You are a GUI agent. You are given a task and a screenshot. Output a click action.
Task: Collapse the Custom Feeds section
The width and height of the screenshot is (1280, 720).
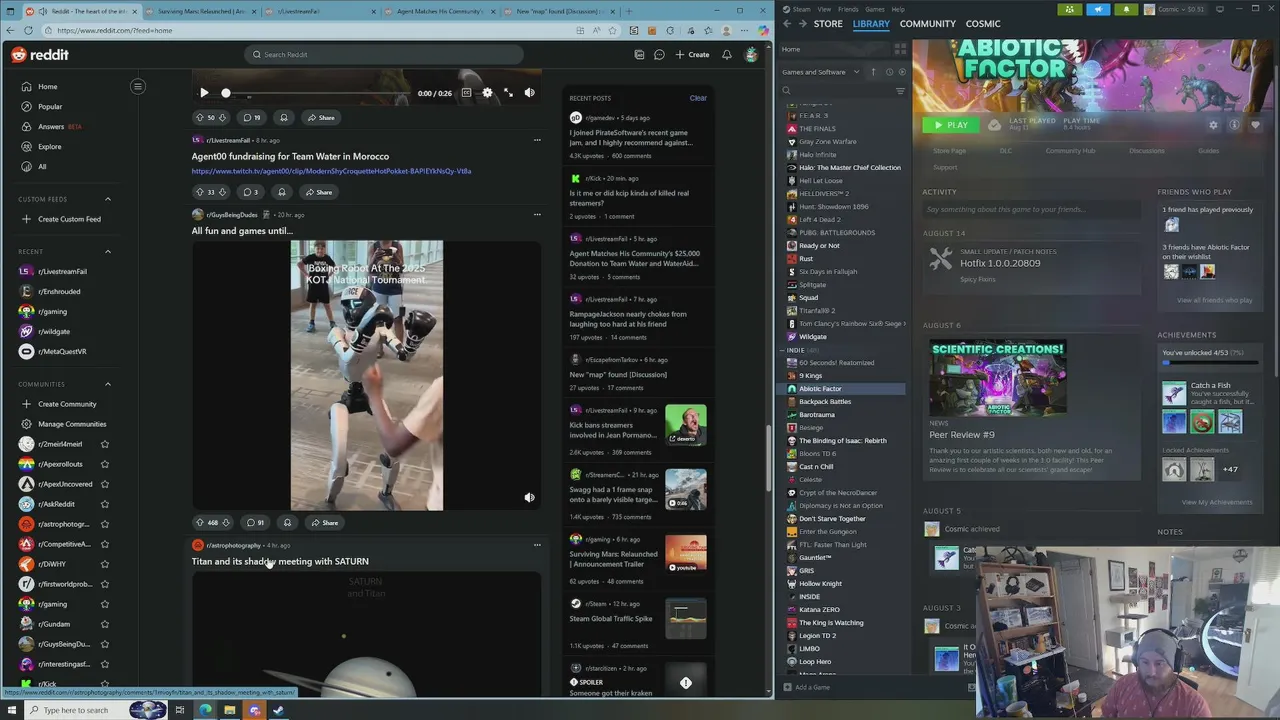coord(108,199)
